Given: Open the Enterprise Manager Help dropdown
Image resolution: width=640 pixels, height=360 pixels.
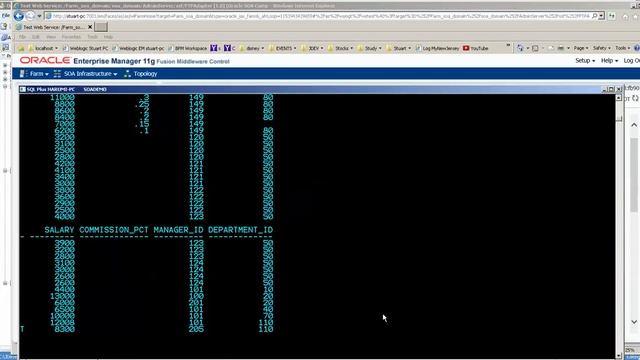Looking at the screenshot, I should [x=609, y=60].
